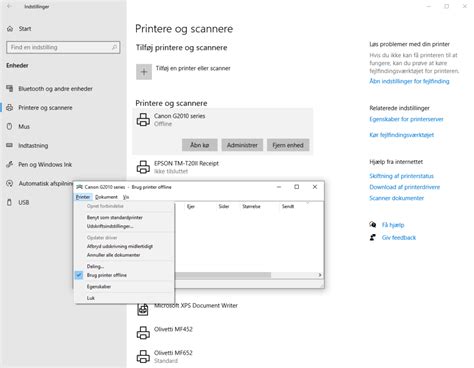Select Annuller alle dokumenter
This screenshot has width=474, height=368.
(x=113, y=255)
